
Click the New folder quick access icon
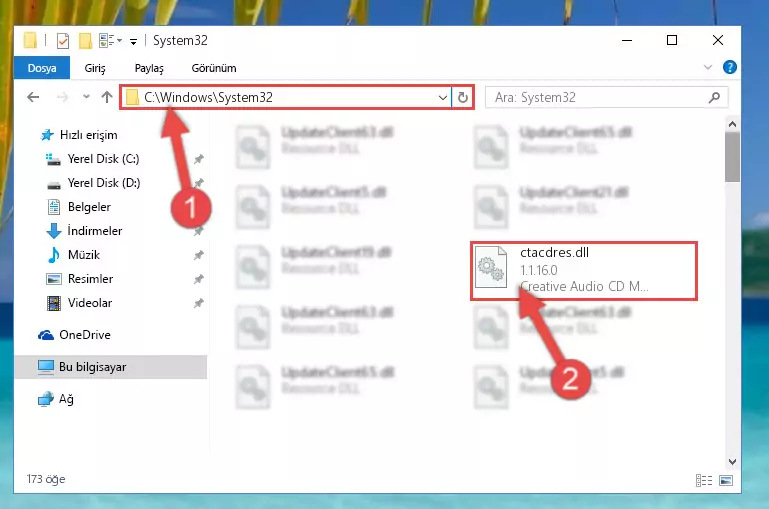(85, 41)
